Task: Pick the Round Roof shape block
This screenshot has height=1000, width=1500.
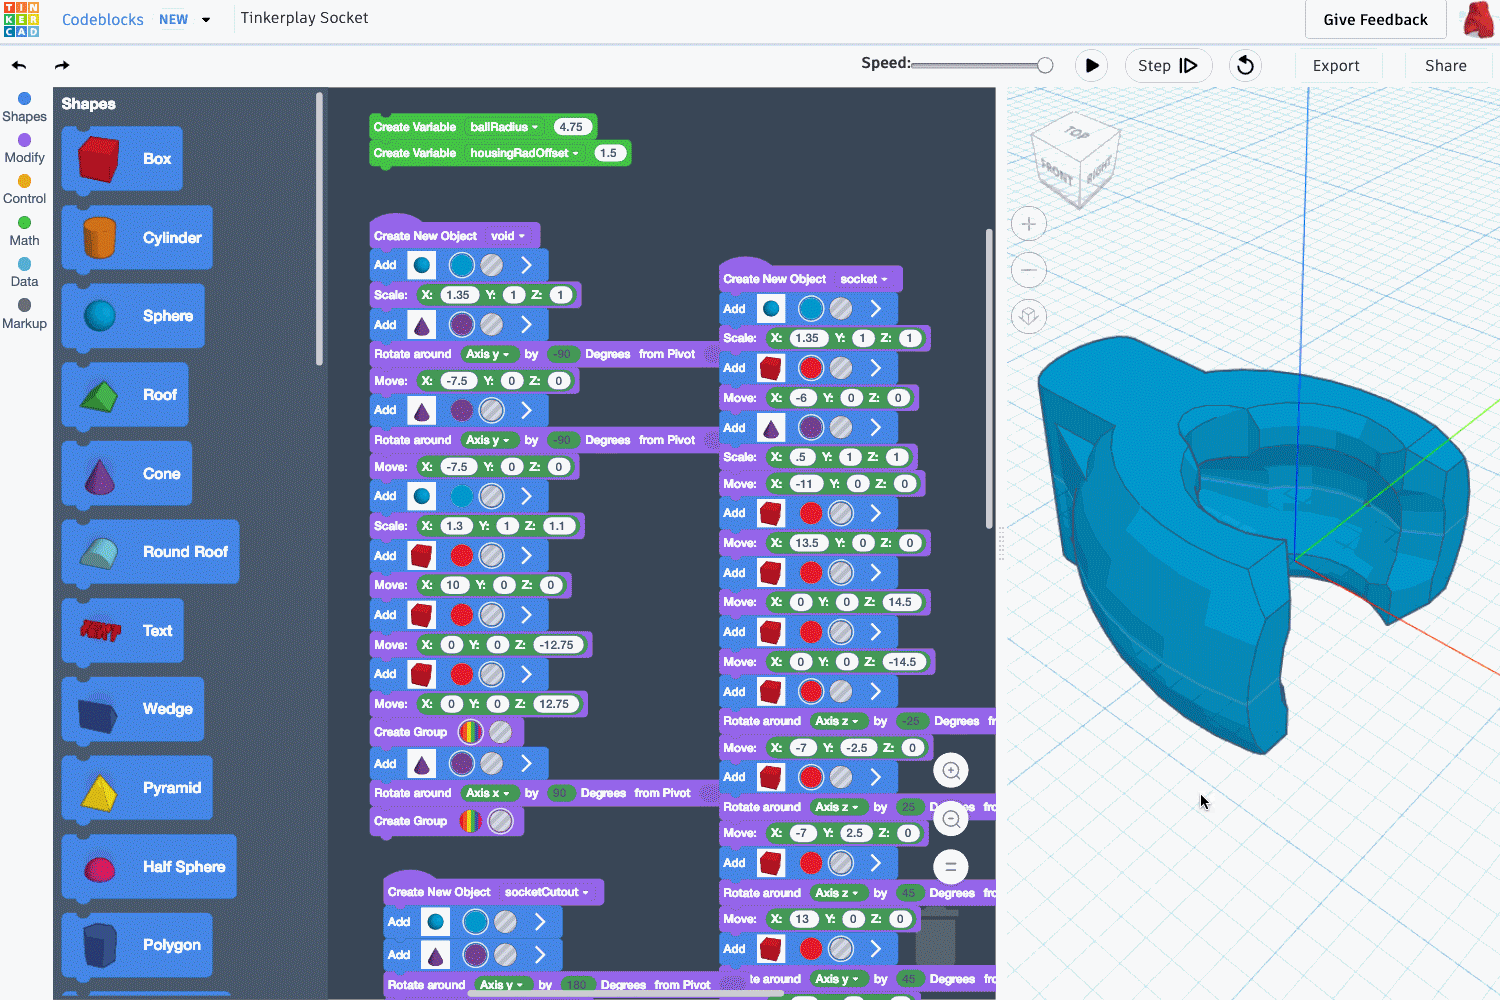Action: coord(150,552)
